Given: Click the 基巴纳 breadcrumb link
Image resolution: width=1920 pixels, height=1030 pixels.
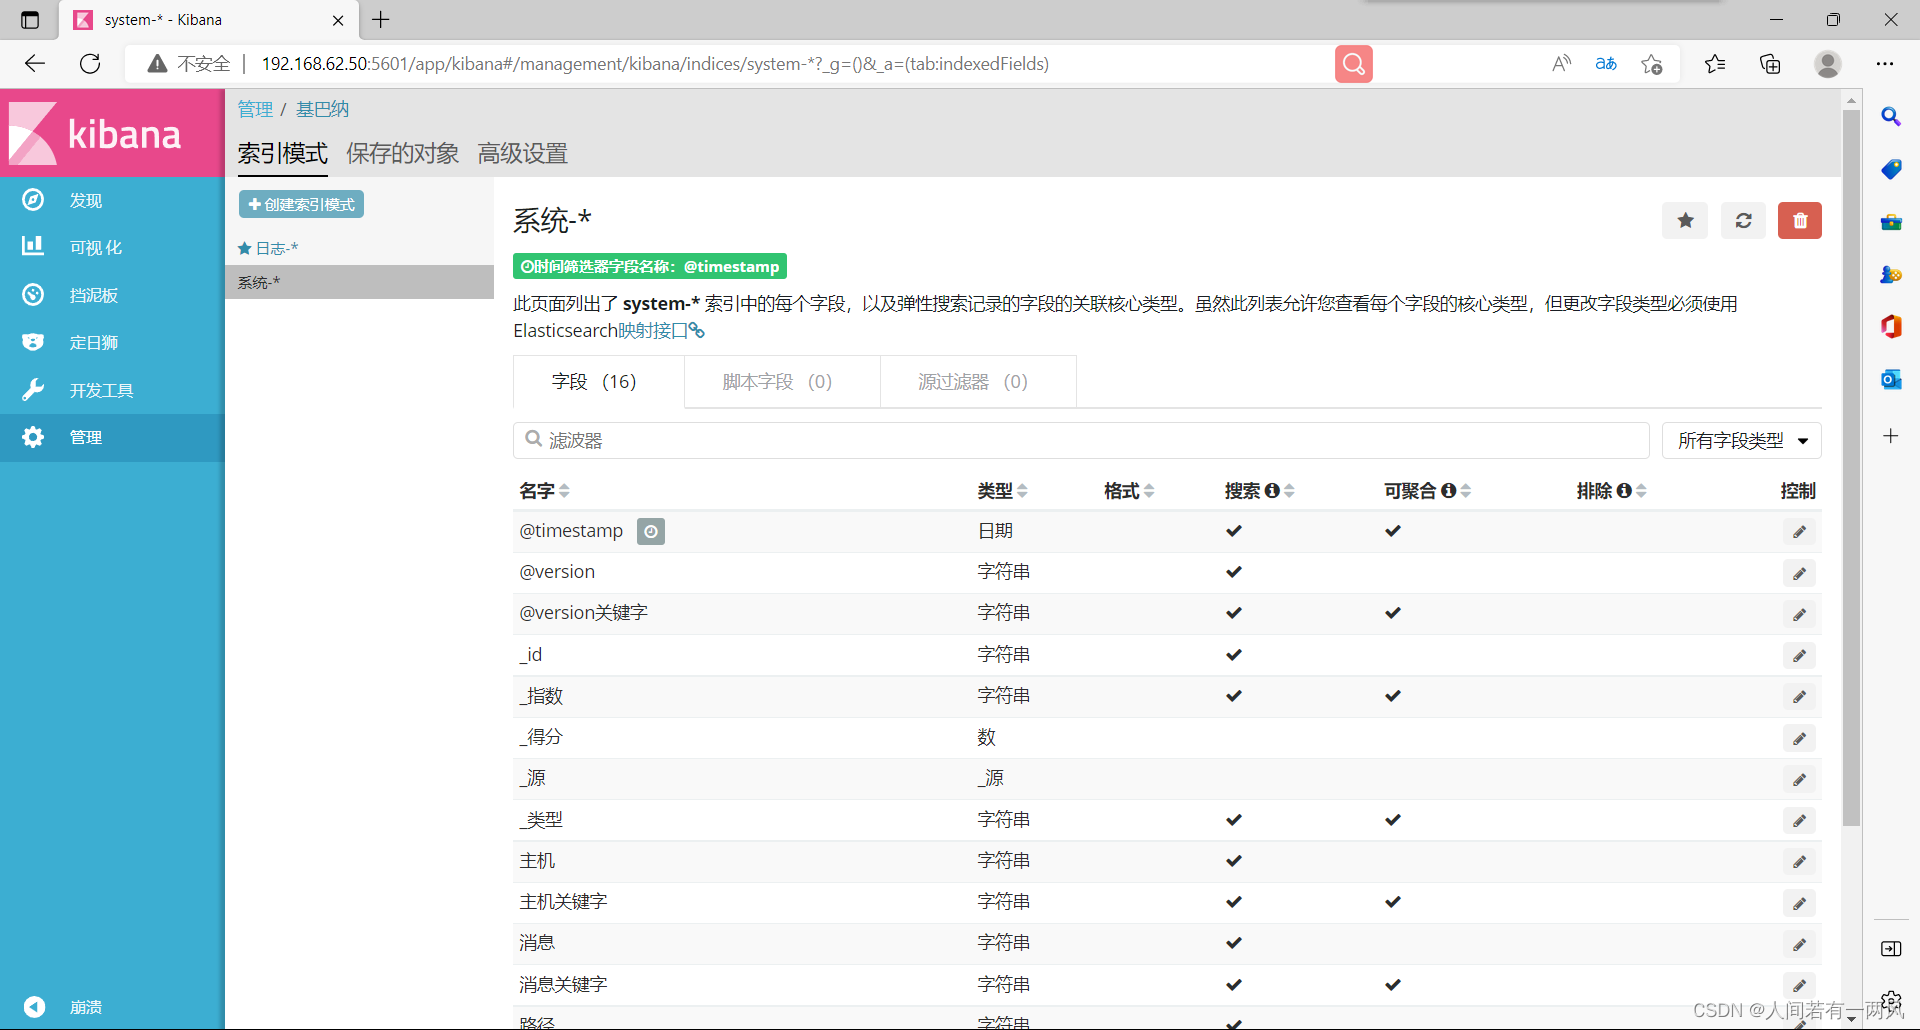Looking at the screenshot, I should coord(322,109).
